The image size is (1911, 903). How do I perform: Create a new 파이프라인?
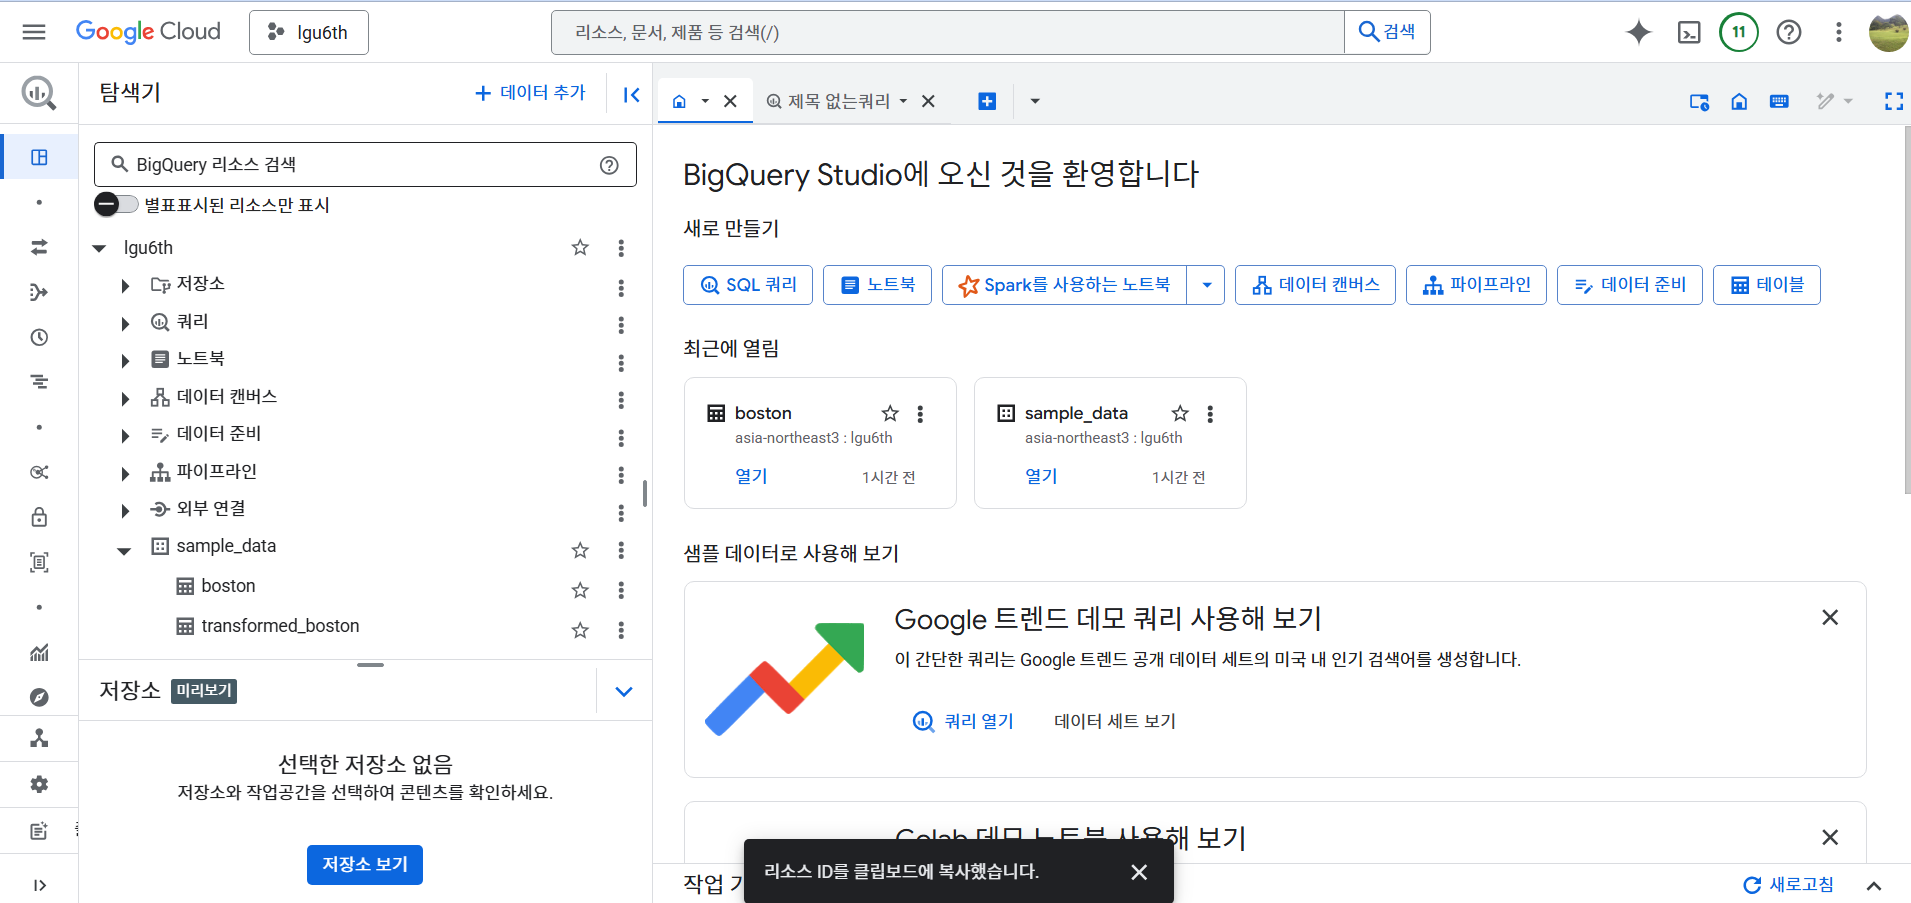coord(1476,285)
